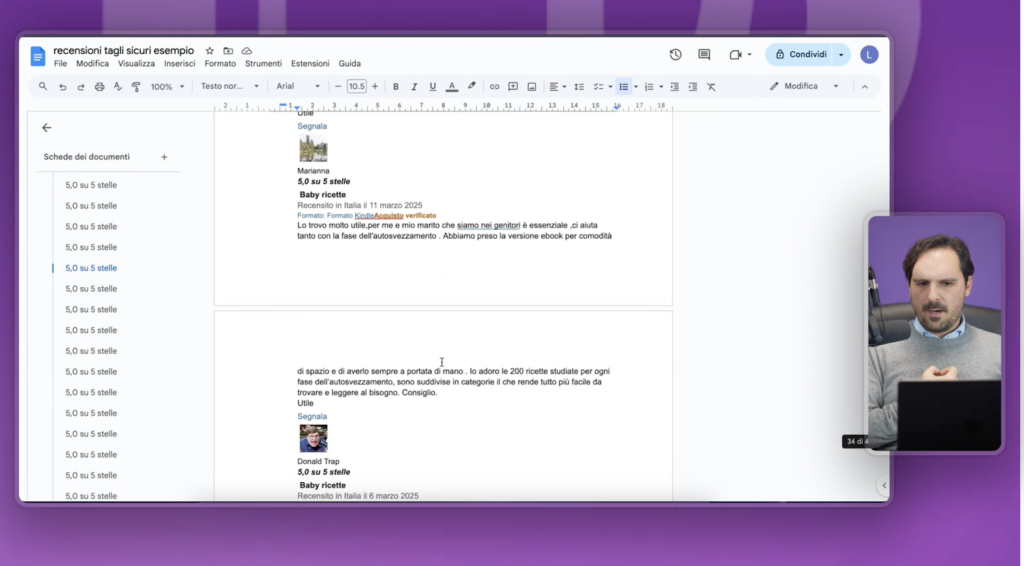The width and height of the screenshot is (1024, 566).
Task: Redo the last action
Action: [80, 87]
